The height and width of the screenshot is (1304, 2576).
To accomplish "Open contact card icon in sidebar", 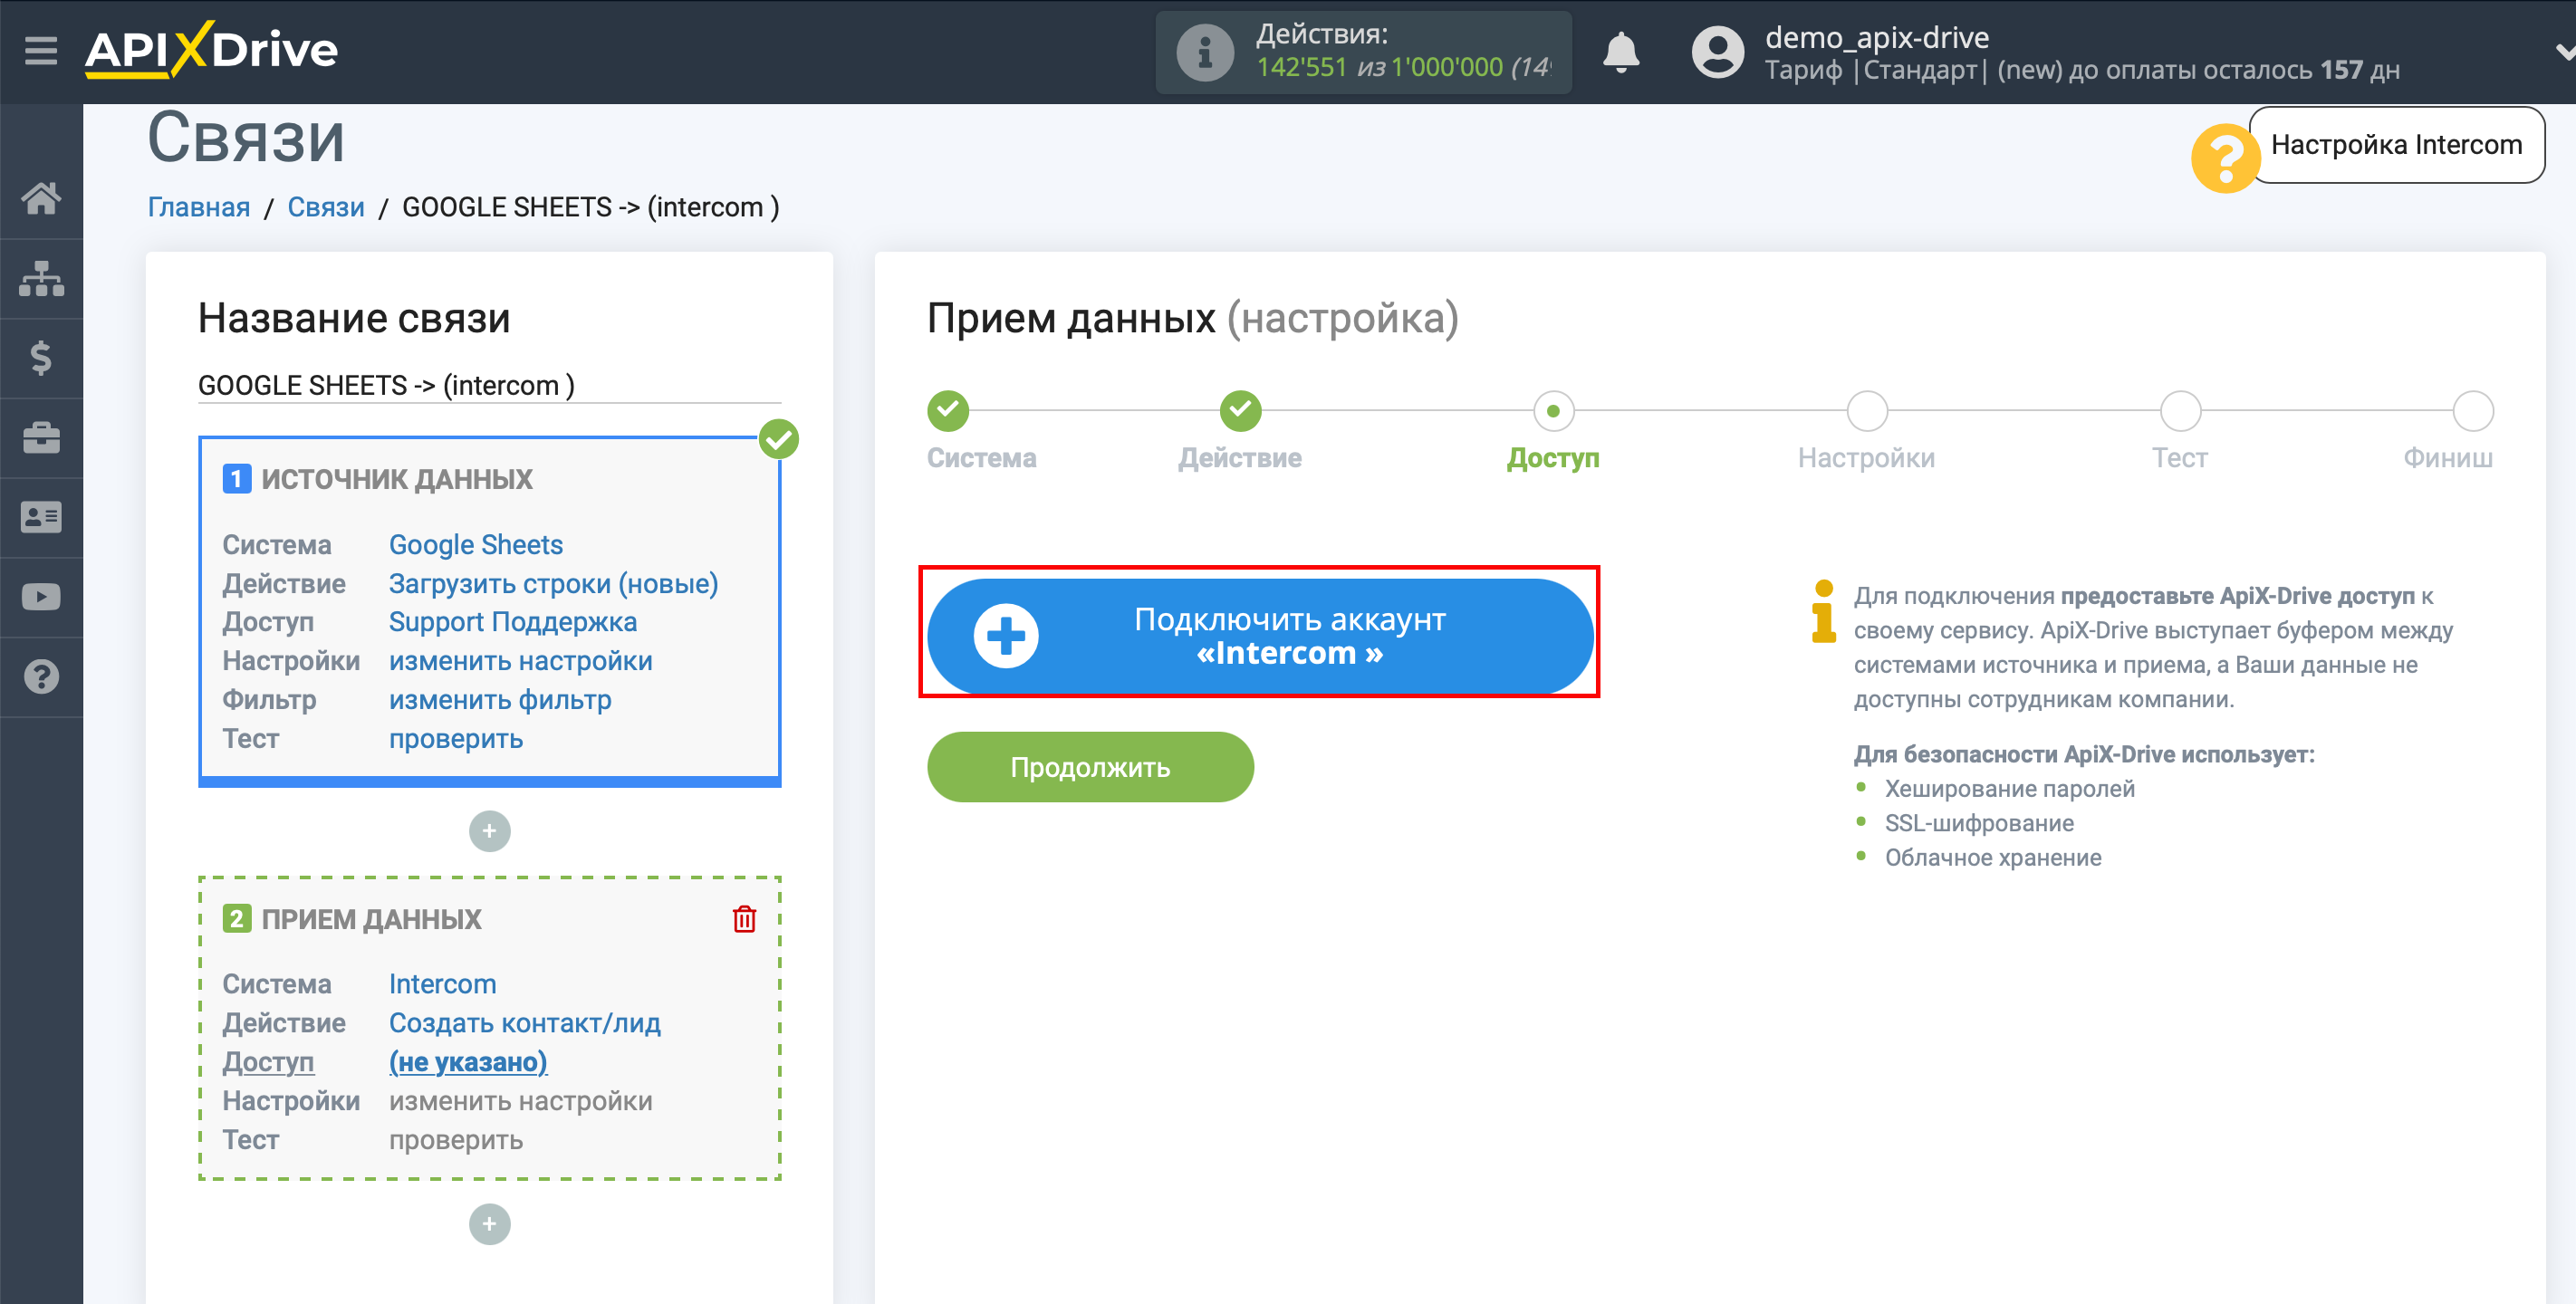I will tap(41, 517).
